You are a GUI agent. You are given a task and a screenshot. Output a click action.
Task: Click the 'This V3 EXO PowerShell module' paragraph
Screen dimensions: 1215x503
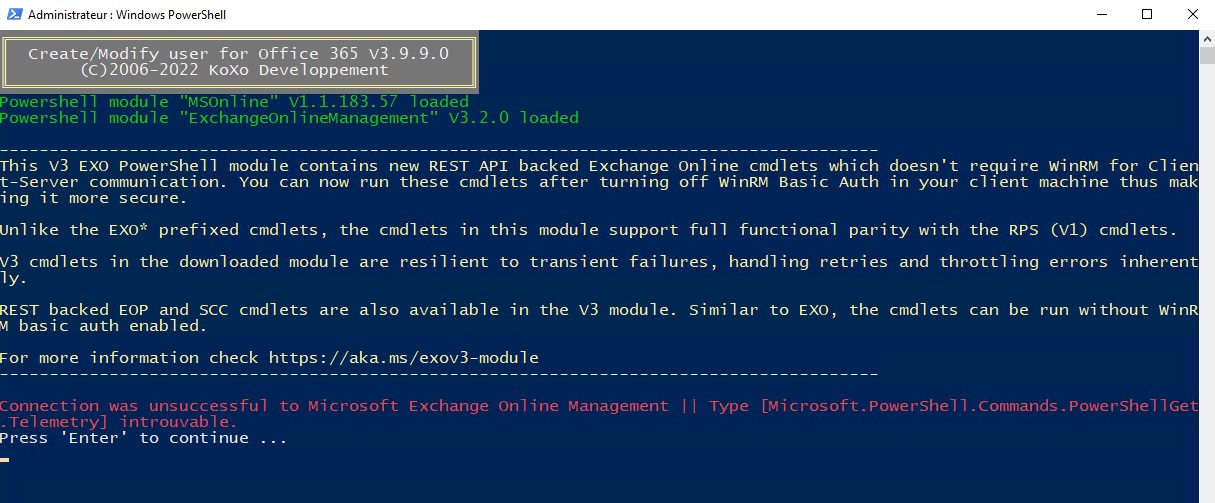[599, 182]
